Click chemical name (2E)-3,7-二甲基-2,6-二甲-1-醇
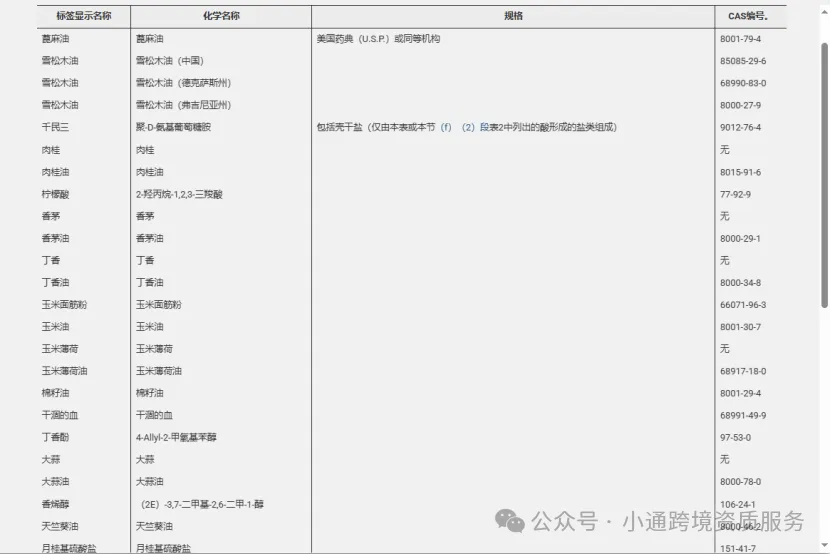 point(202,504)
